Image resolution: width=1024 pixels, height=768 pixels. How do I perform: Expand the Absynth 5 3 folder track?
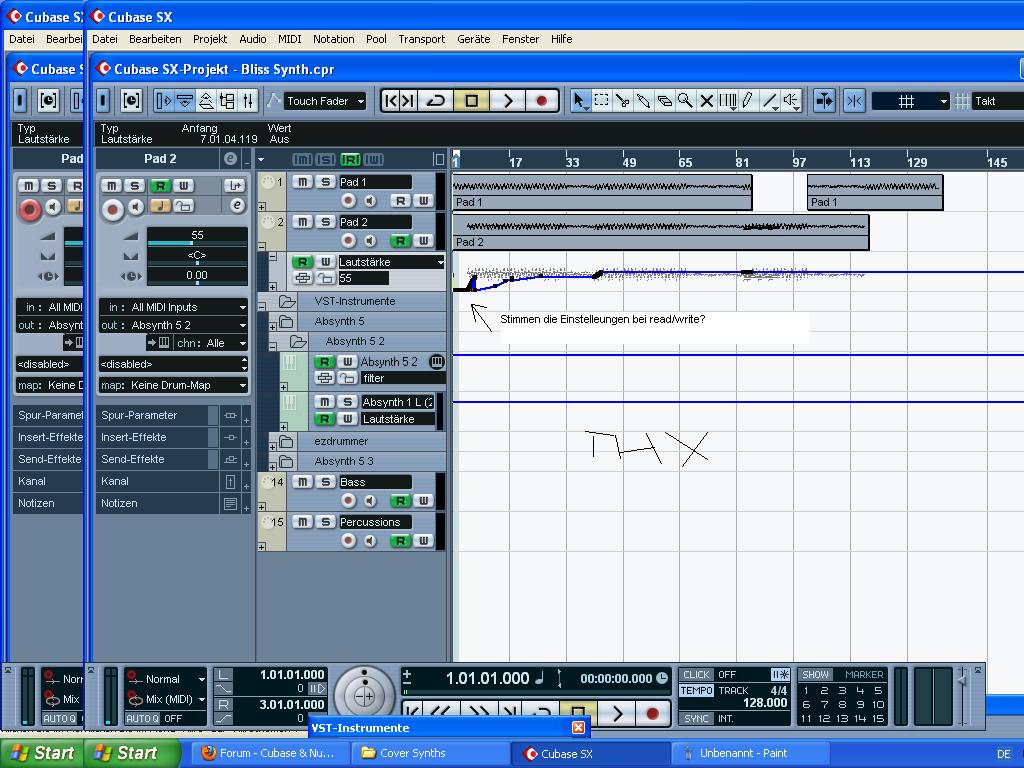(272, 467)
